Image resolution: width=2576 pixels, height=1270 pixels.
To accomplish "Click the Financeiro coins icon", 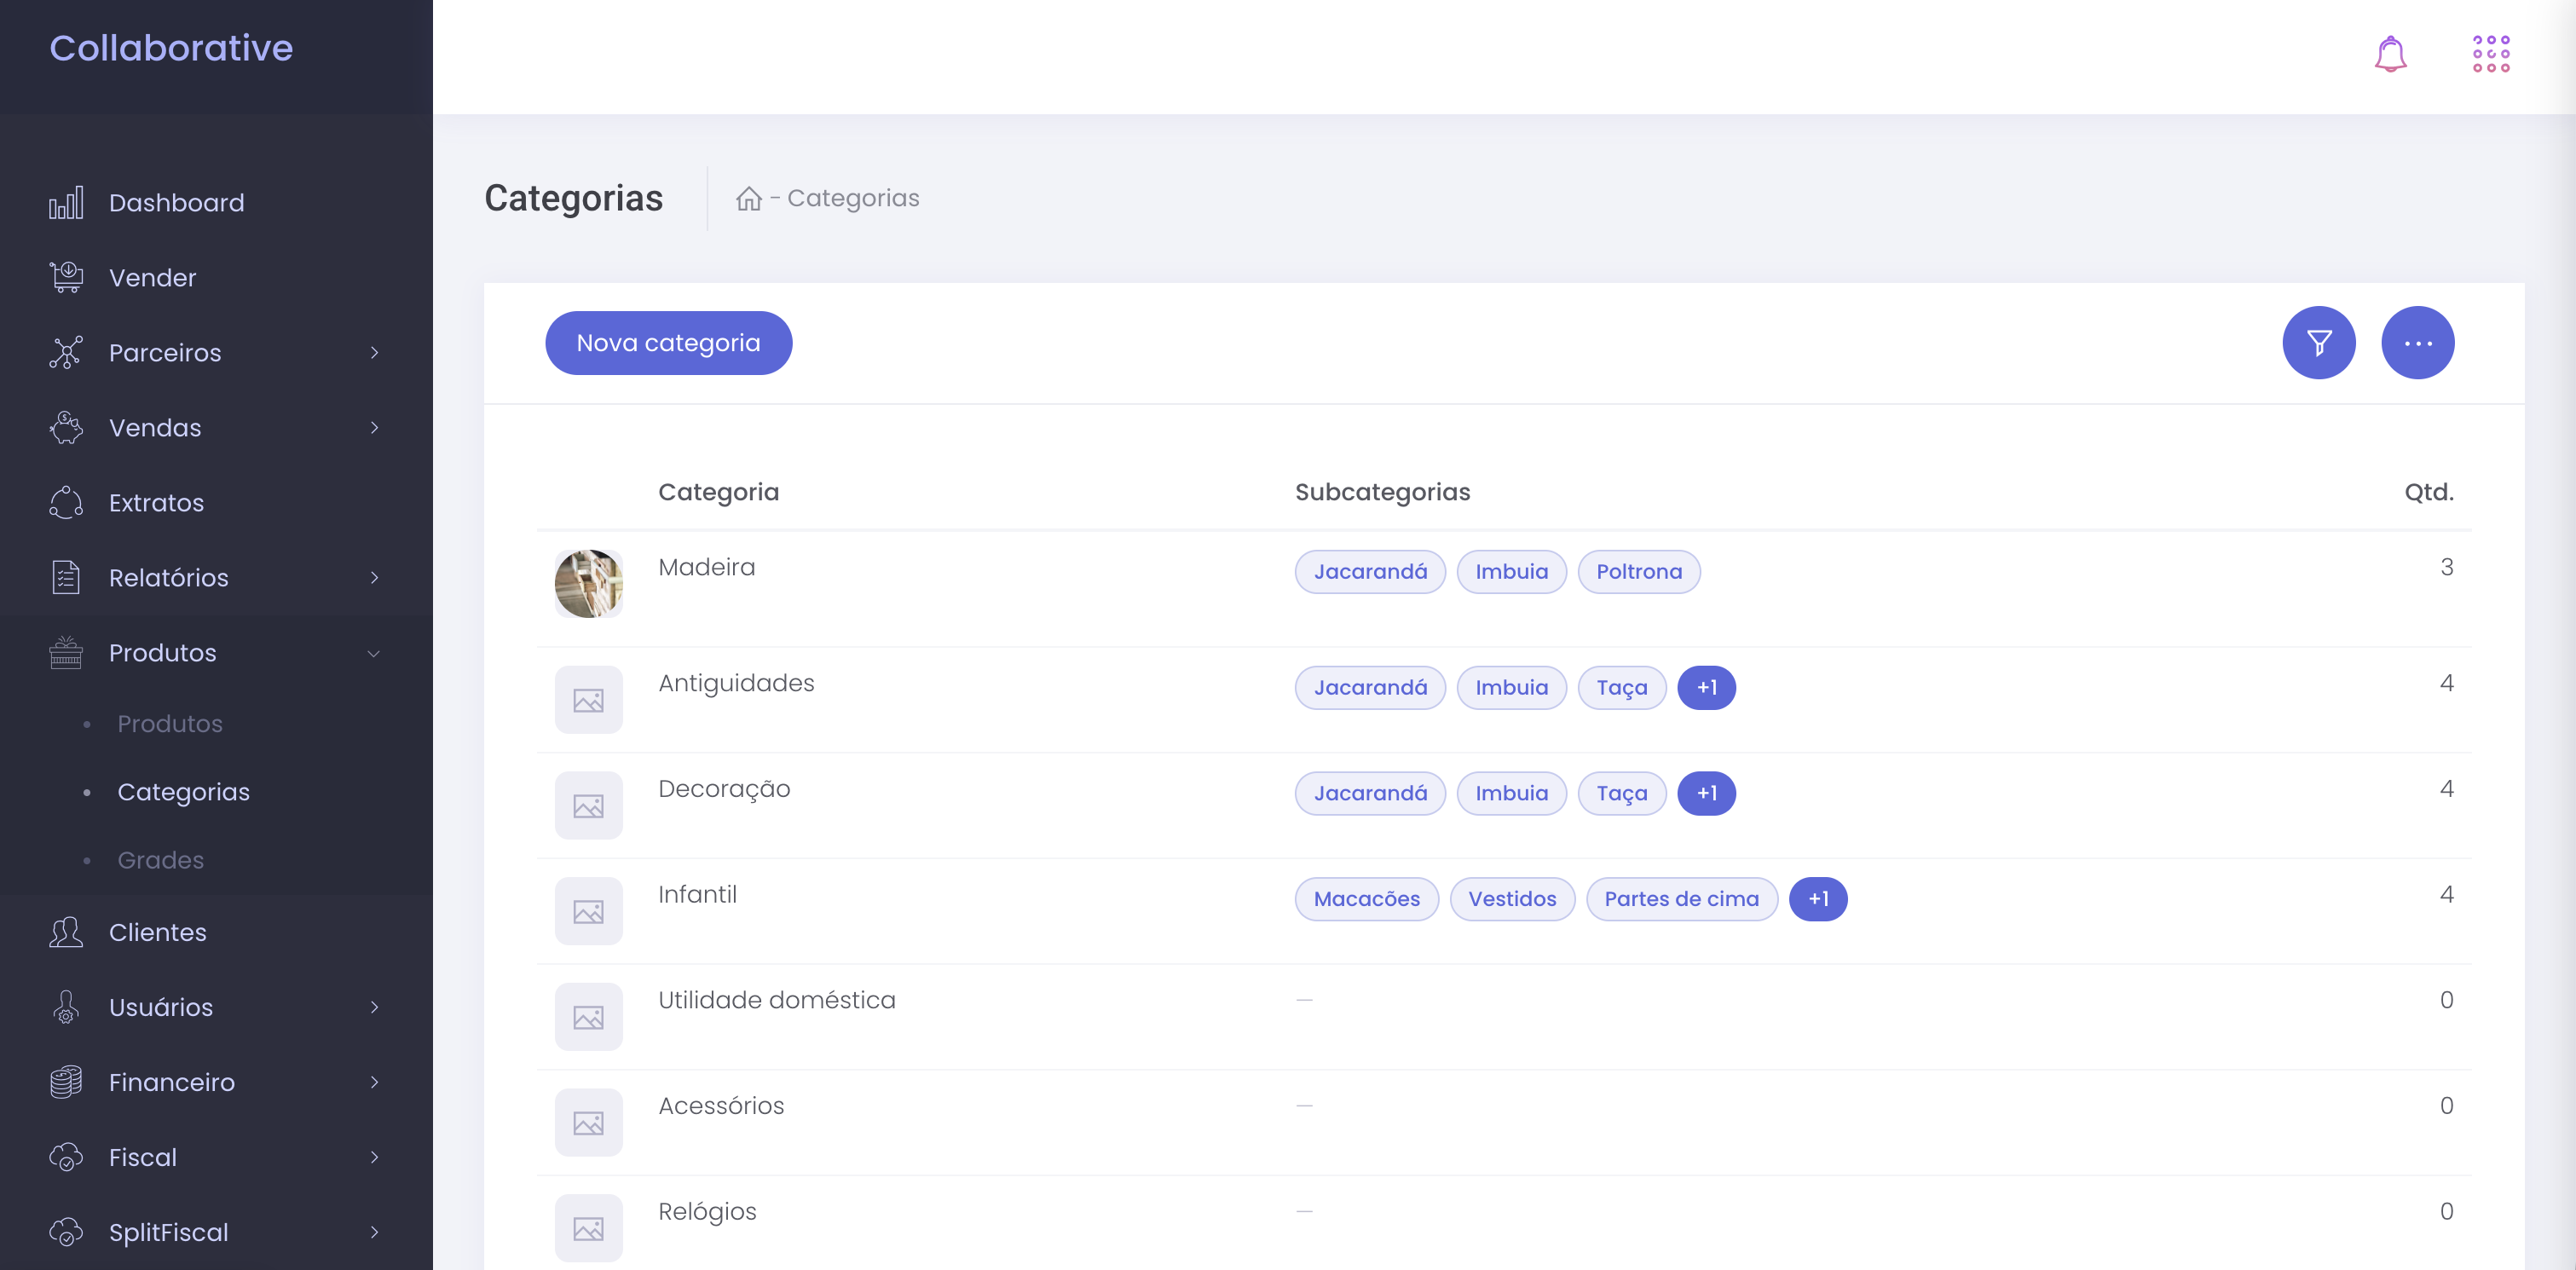I will click(x=66, y=1082).
